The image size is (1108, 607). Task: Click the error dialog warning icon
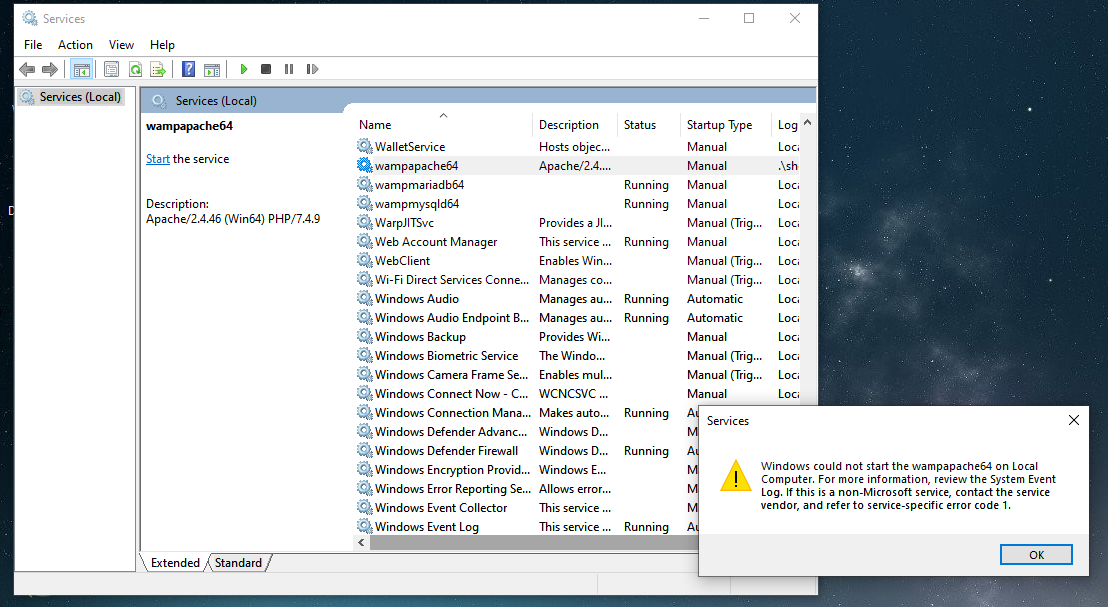(736, 475)
